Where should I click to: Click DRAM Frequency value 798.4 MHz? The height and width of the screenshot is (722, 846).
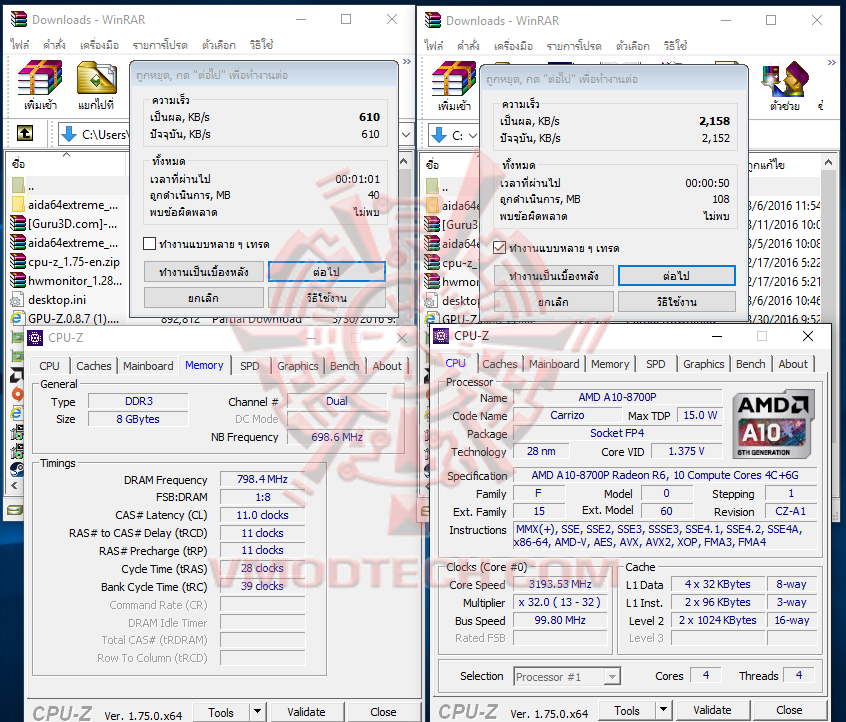pos(262,479)
